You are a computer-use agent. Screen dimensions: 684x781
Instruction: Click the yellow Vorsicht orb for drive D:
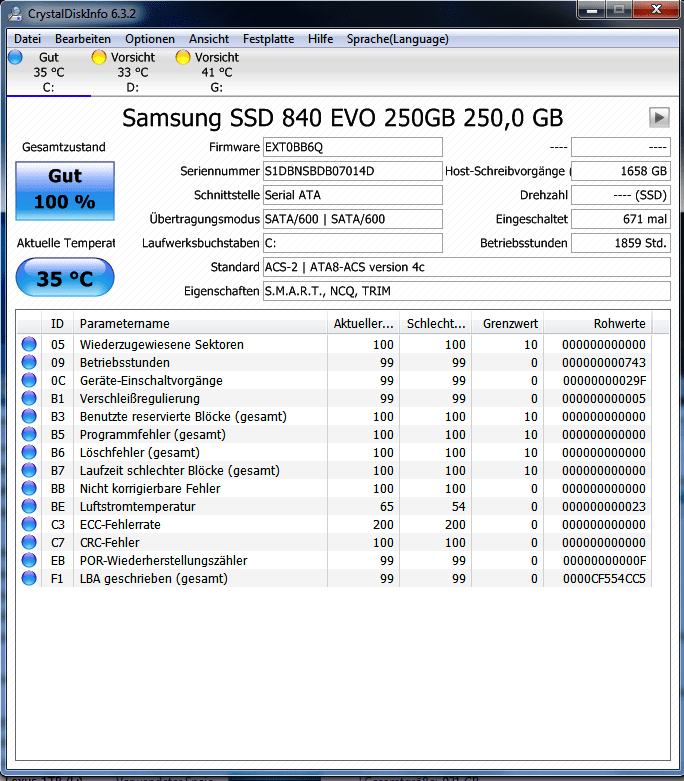pyautogui.click(x=99, y=57)
